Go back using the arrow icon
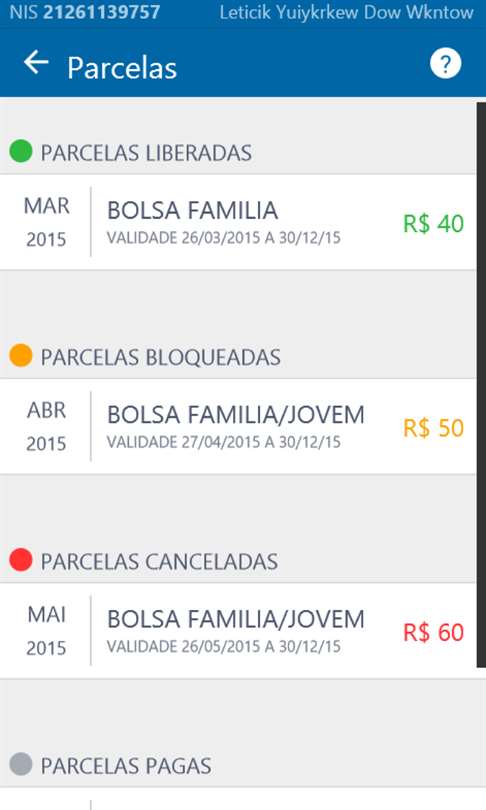The width and height of the screenshot is (486, 810). (36, 63)
